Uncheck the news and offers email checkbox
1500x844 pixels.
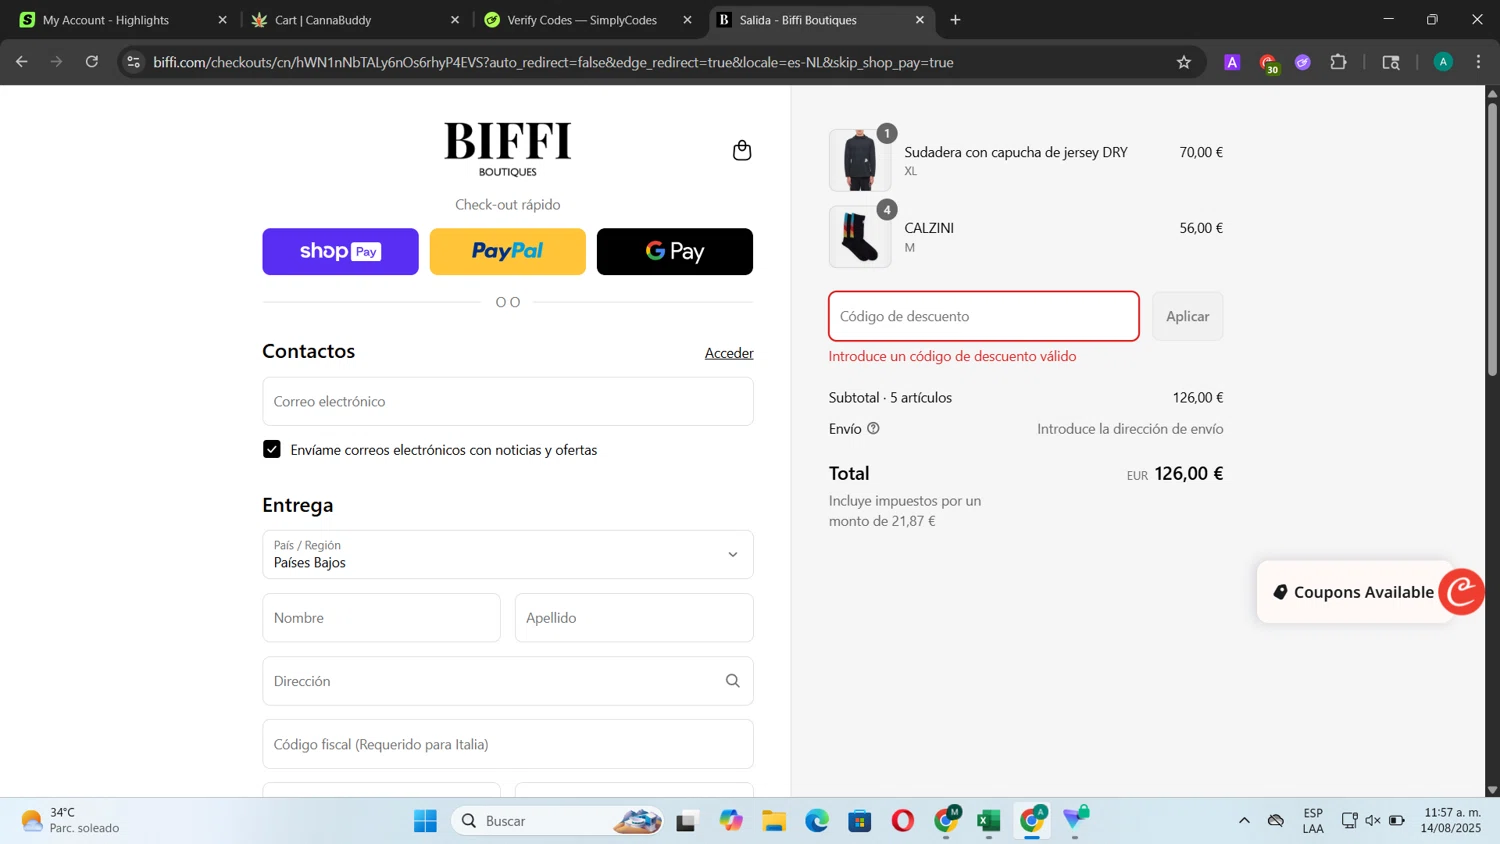click(272, 449)
